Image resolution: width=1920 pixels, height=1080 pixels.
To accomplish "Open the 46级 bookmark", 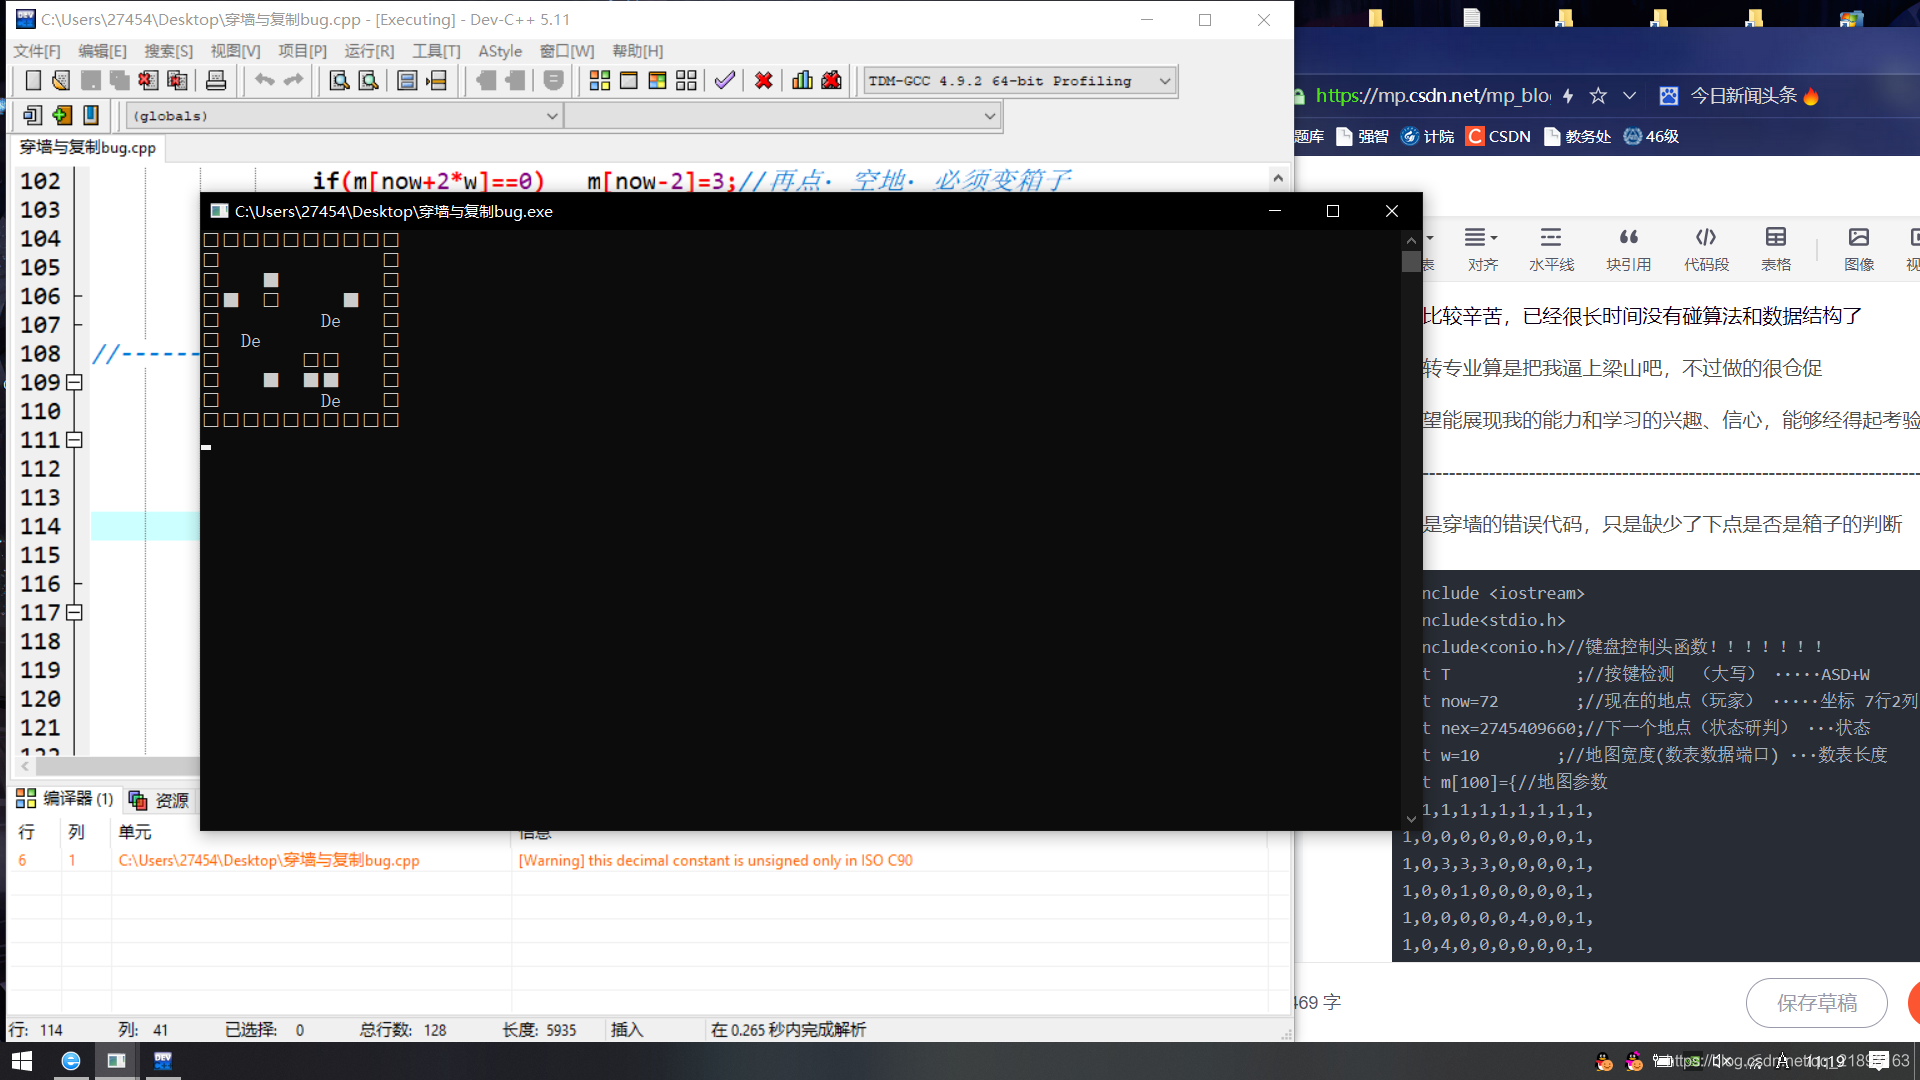I will click(x=1651, y=136).
